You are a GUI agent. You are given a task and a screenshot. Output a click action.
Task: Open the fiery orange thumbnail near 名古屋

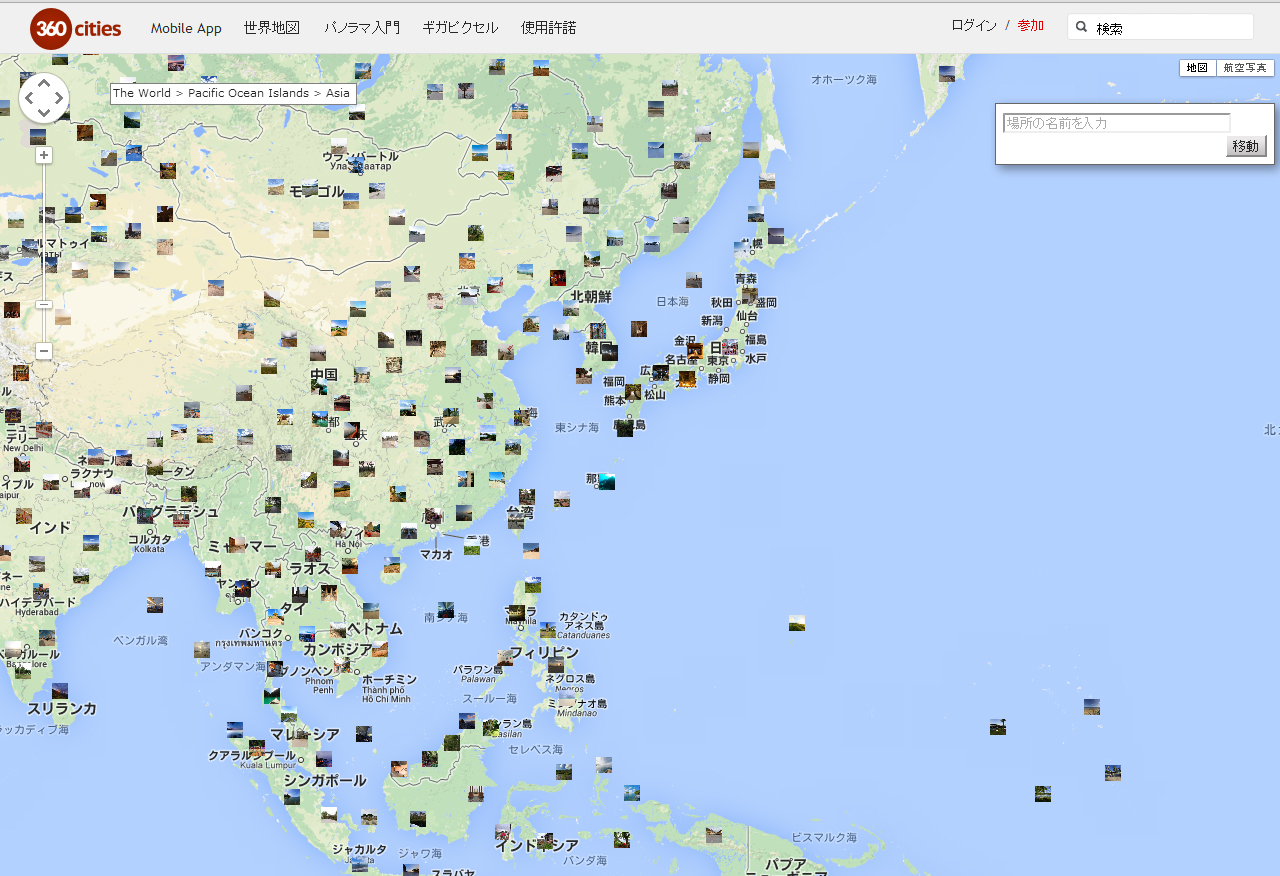pos(687,379)
